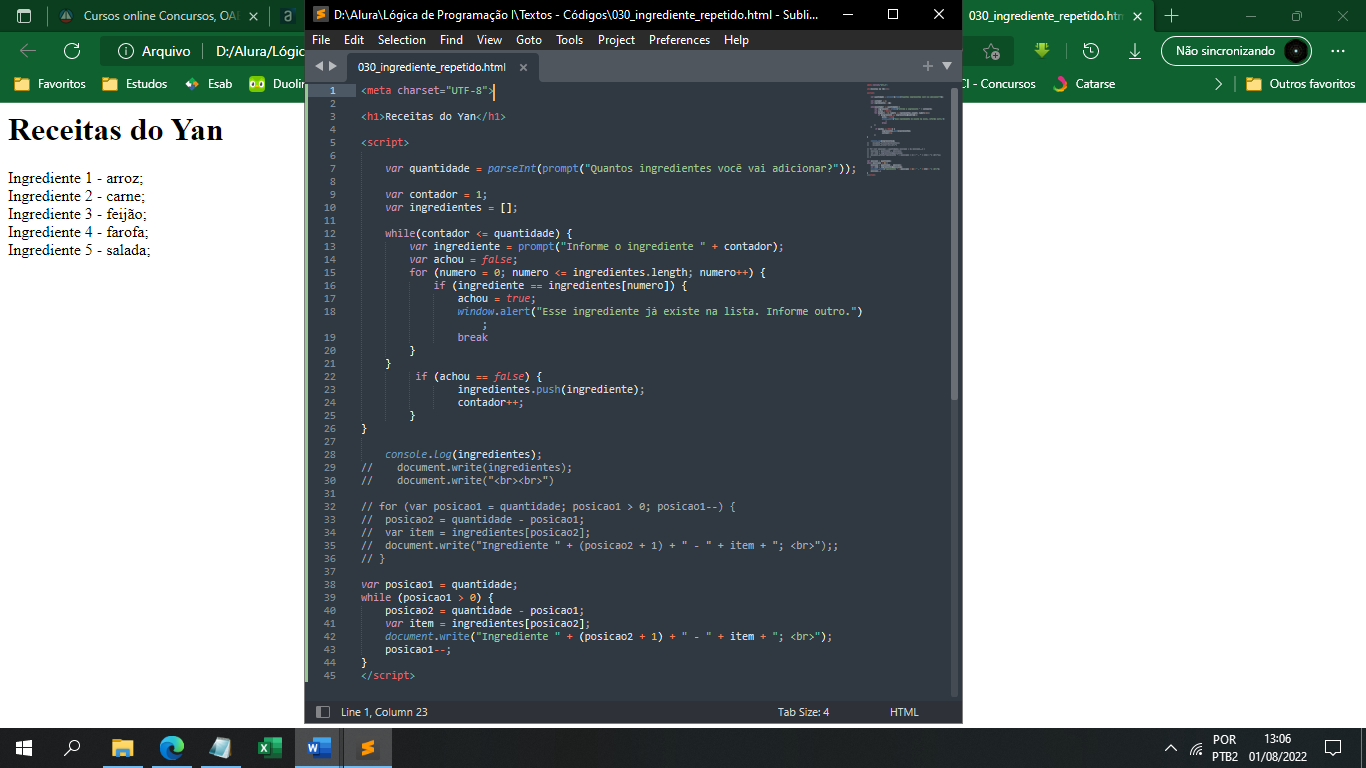Change Tab Size: 4 setting

coord(803,712)
